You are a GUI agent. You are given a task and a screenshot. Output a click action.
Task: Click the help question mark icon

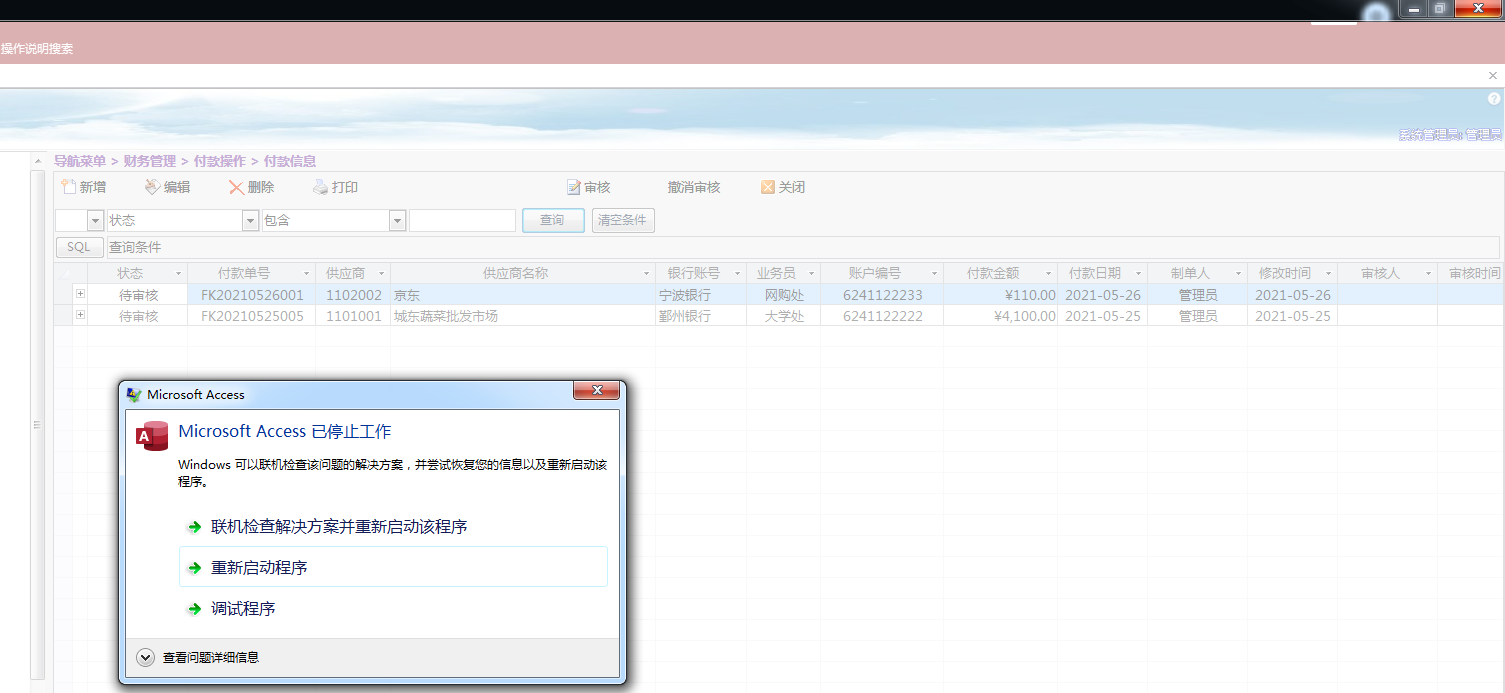click(1494, 99)
